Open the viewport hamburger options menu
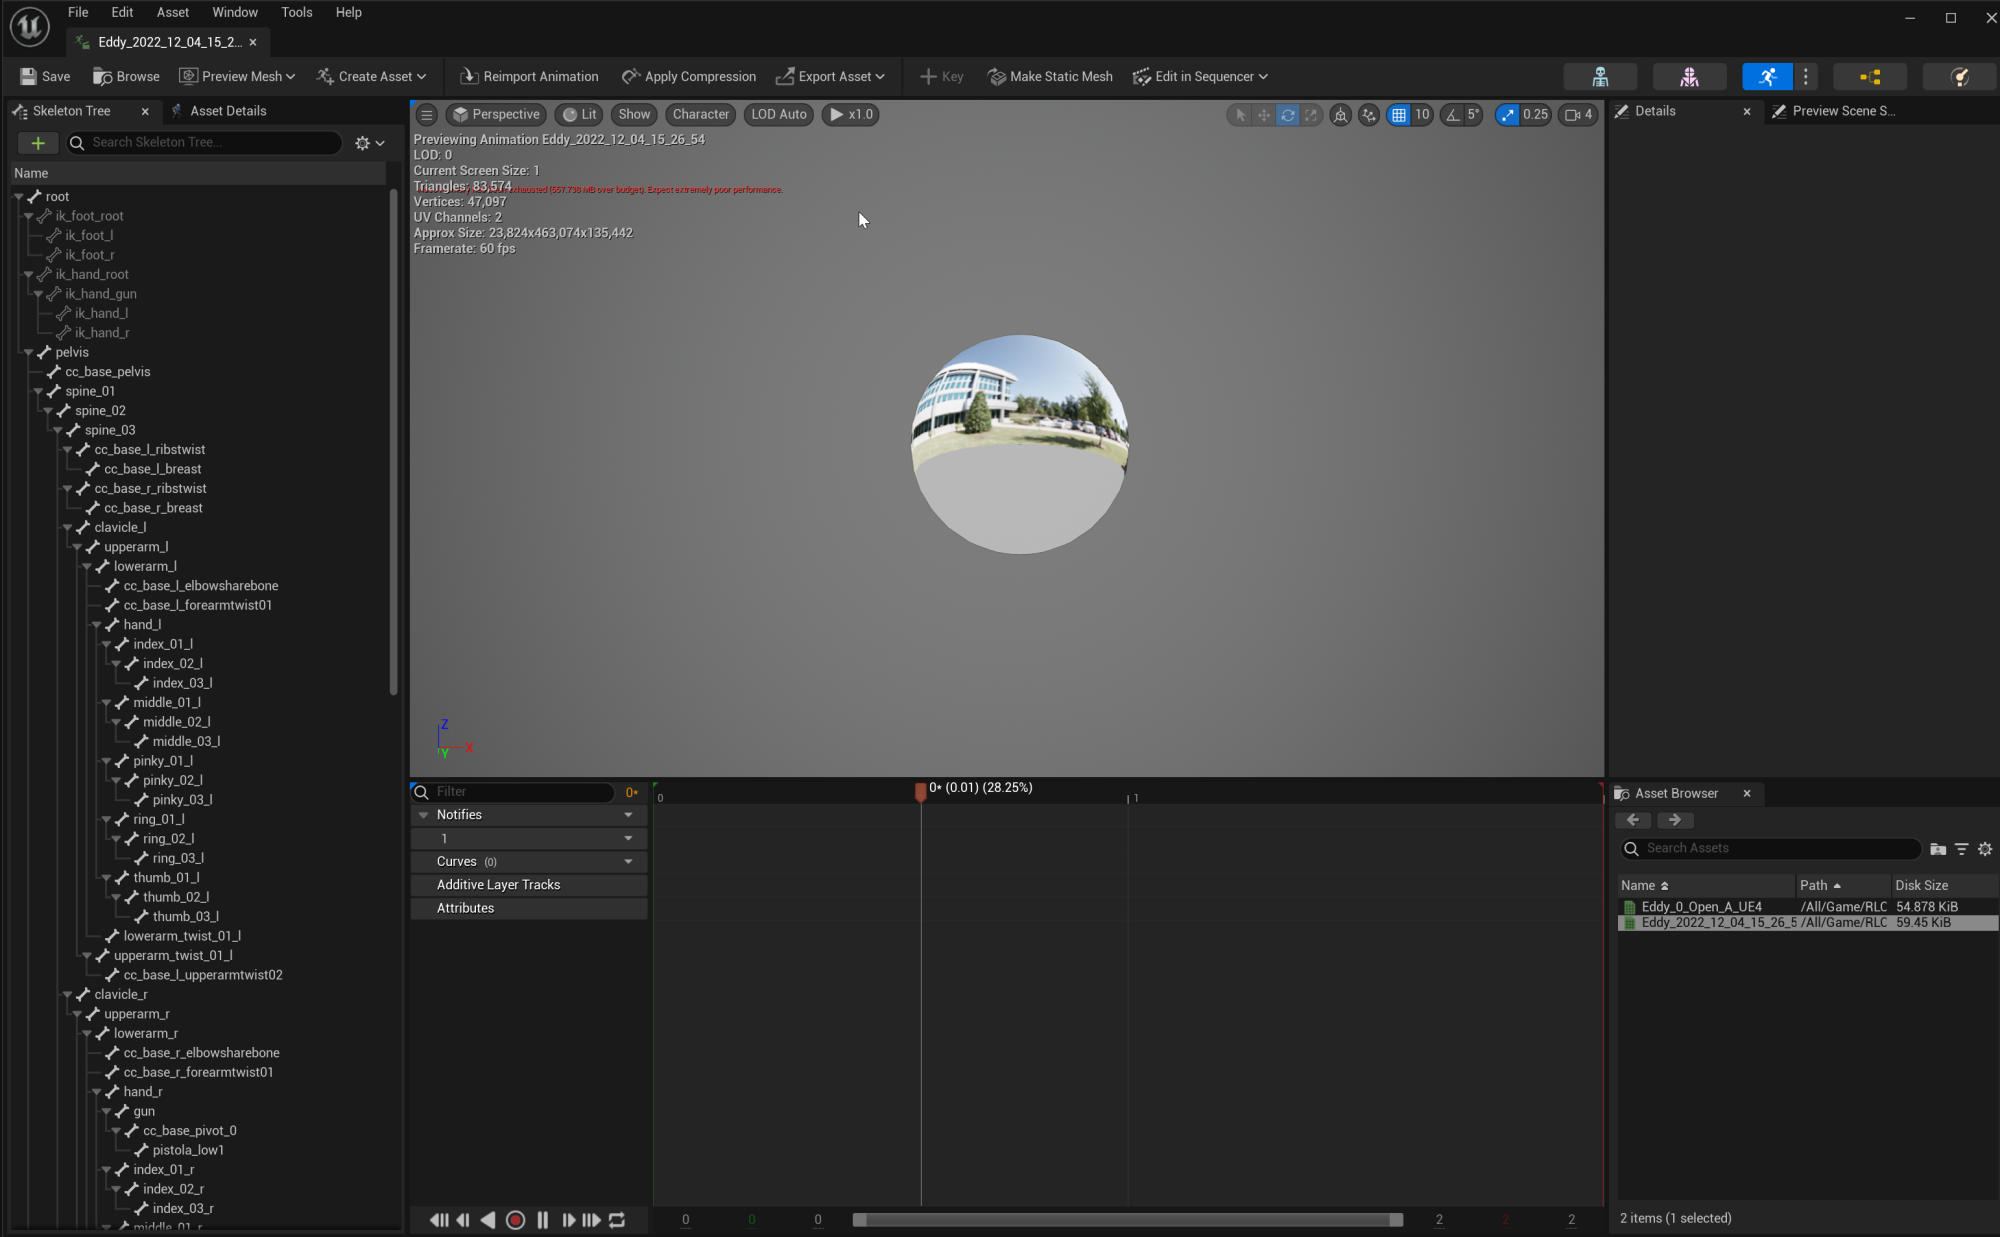Viewport: 2000px width, 1237px height. (427, 114)
